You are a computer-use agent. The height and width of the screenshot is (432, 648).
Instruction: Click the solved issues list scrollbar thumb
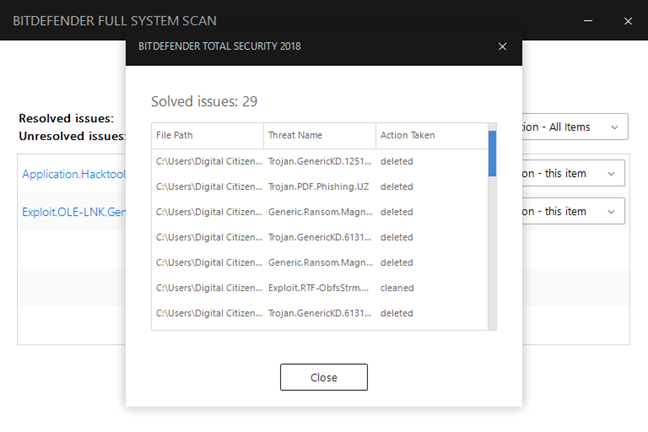(492, 153)
